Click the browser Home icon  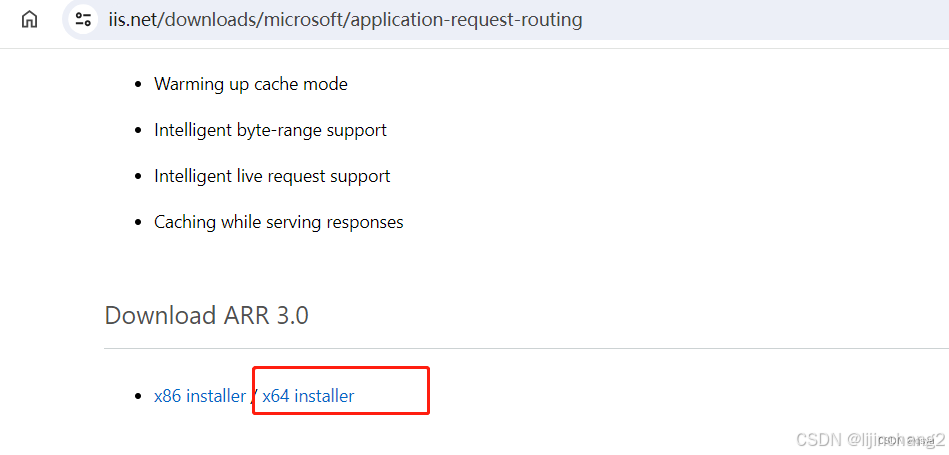30,19
